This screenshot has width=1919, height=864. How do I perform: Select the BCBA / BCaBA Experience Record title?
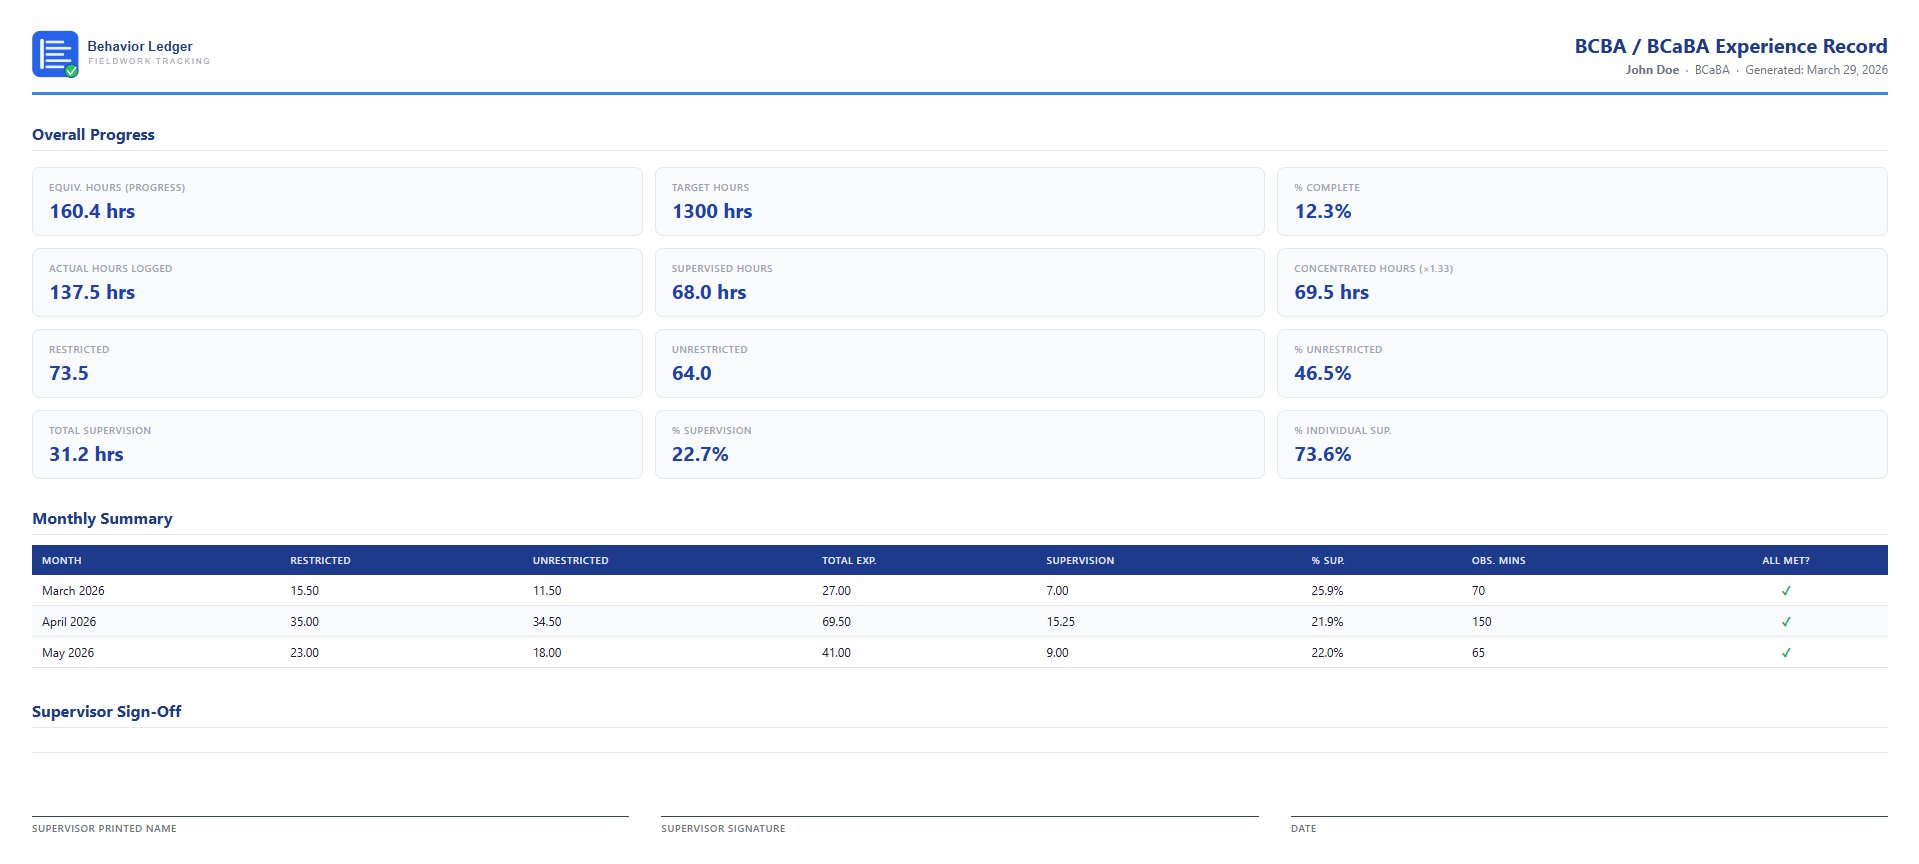(1730, 46)
